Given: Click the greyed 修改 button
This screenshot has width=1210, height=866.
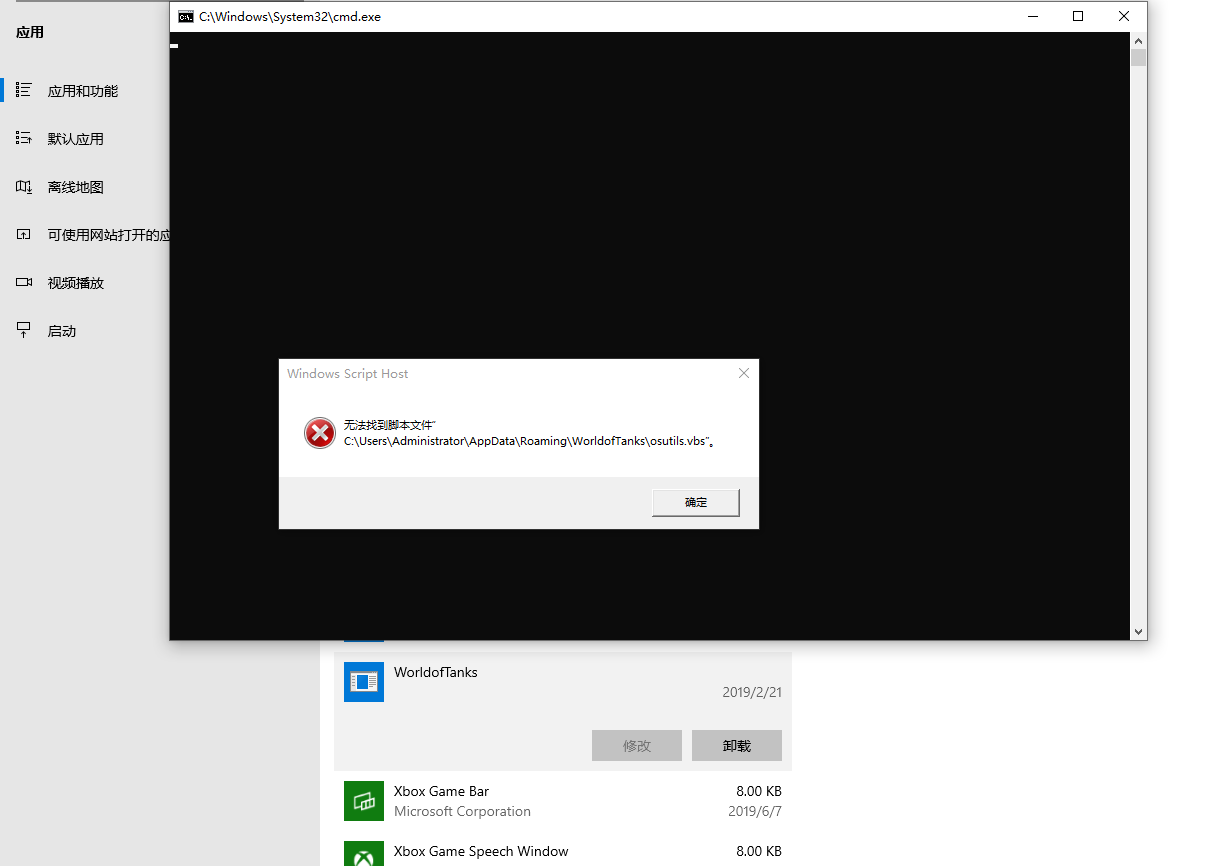Looking at the screenshot, I should click(637, 745).
